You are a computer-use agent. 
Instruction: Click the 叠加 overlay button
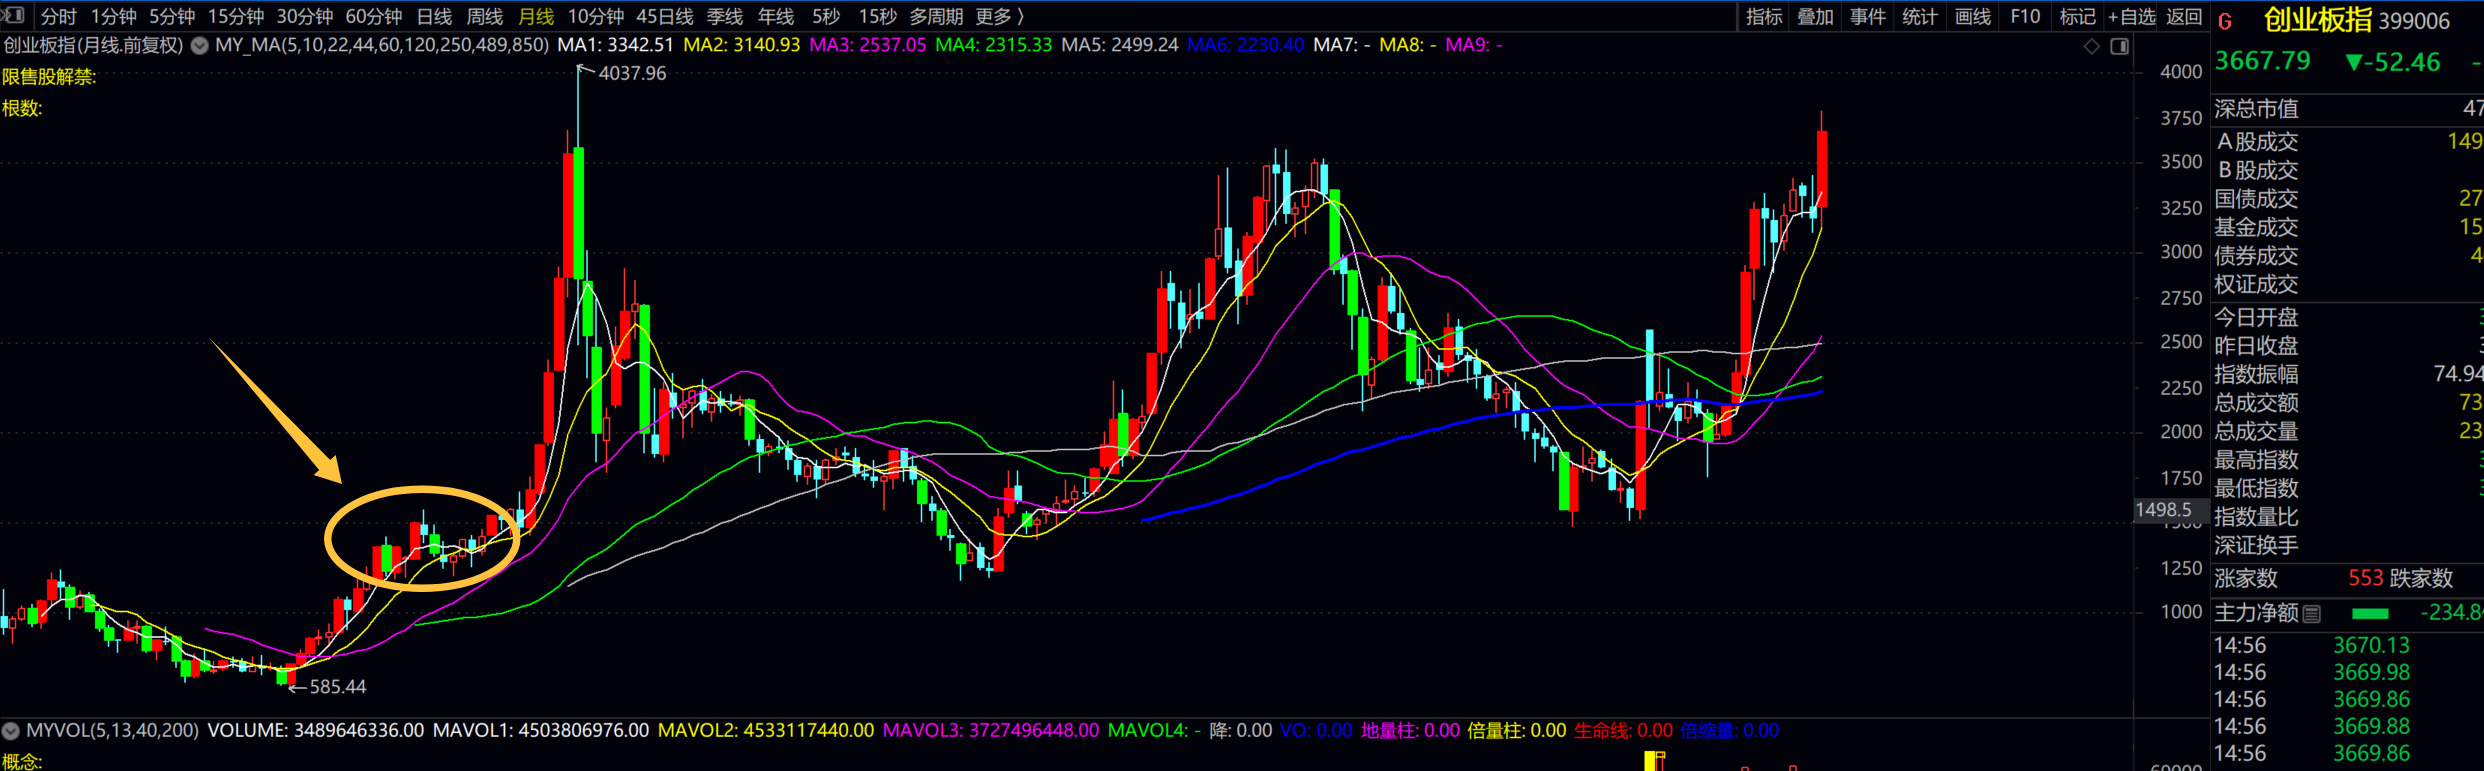(1815, 16)
